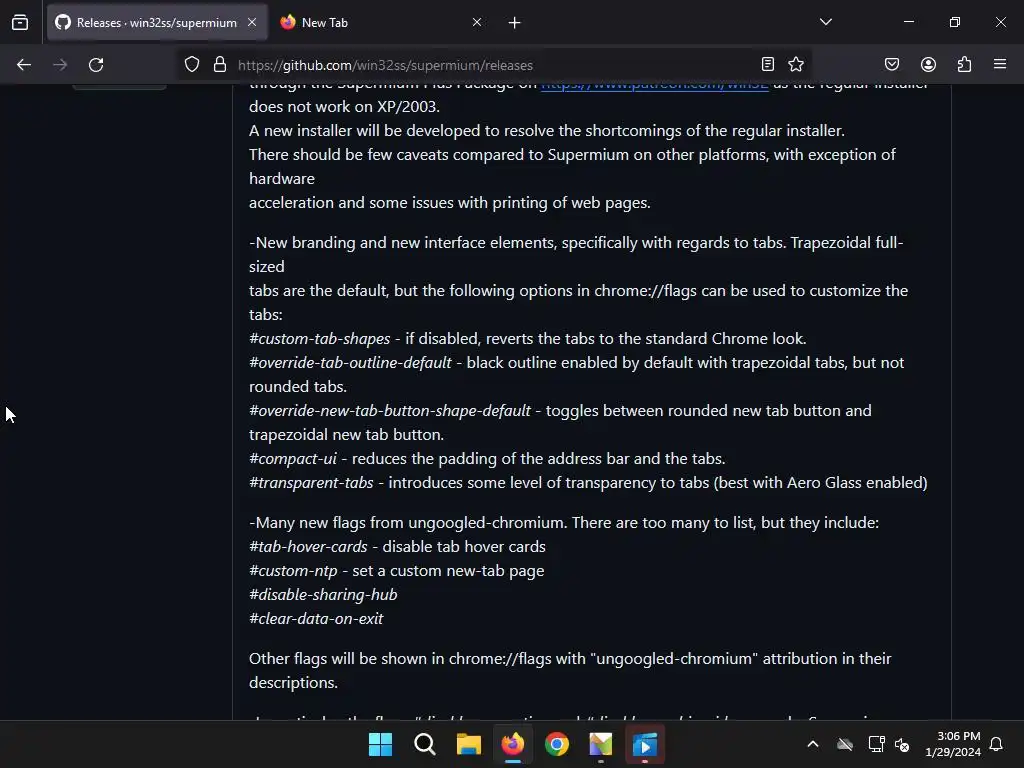The height and width of the screenshot is (768, 1024).
Task: Open a new tab with plus button
Action: point(515,23)
